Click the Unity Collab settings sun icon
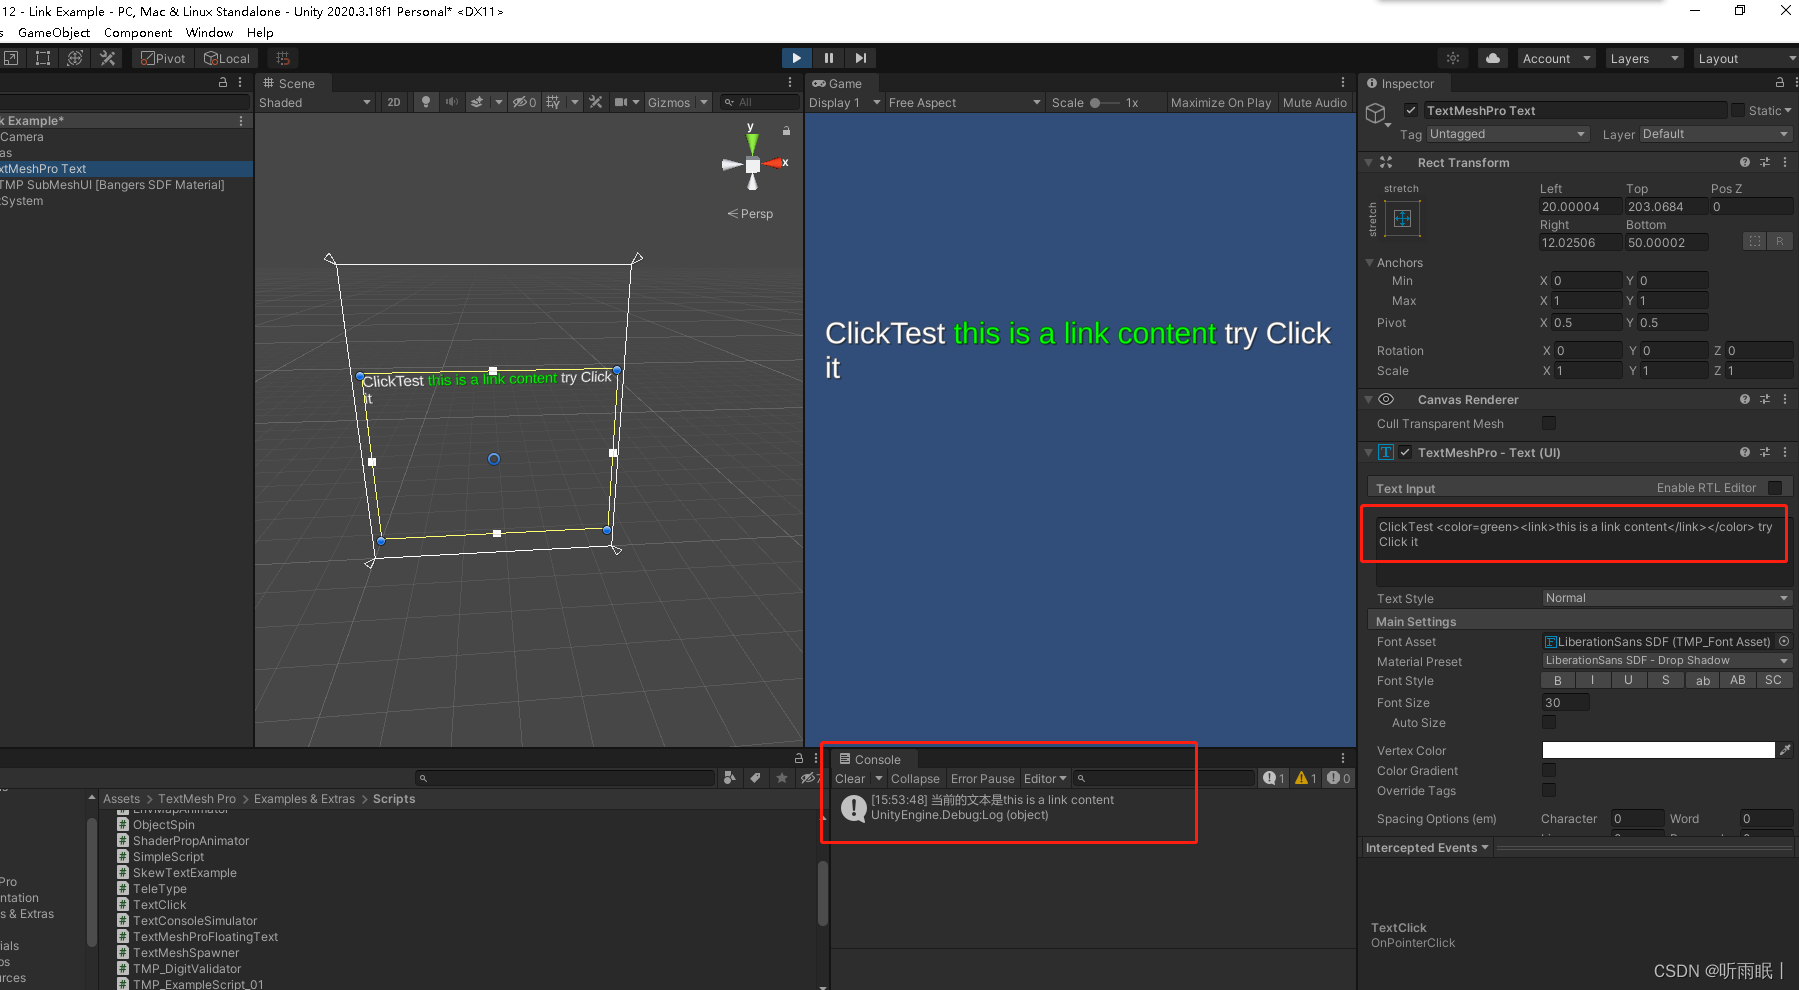The width and height of the screenshot is (1799, 990). tap(1453, 58)
